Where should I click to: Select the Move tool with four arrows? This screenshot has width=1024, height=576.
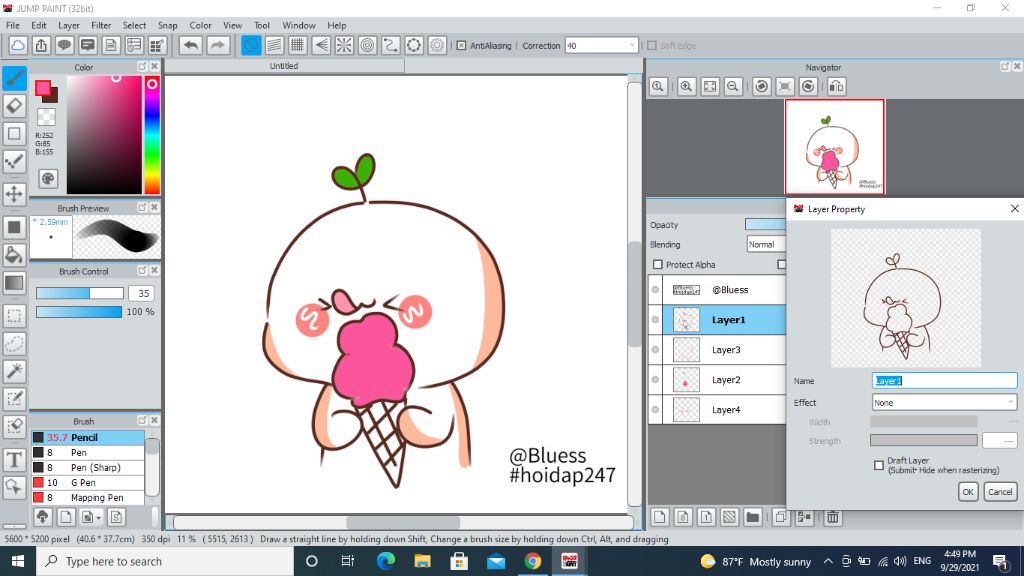14,194
